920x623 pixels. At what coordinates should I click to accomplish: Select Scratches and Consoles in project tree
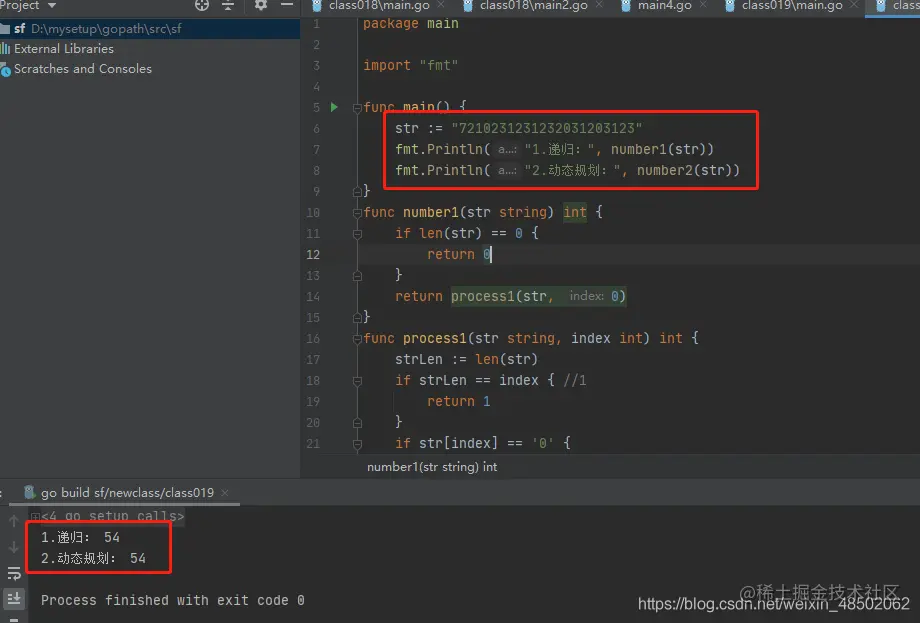click(83, 69)
